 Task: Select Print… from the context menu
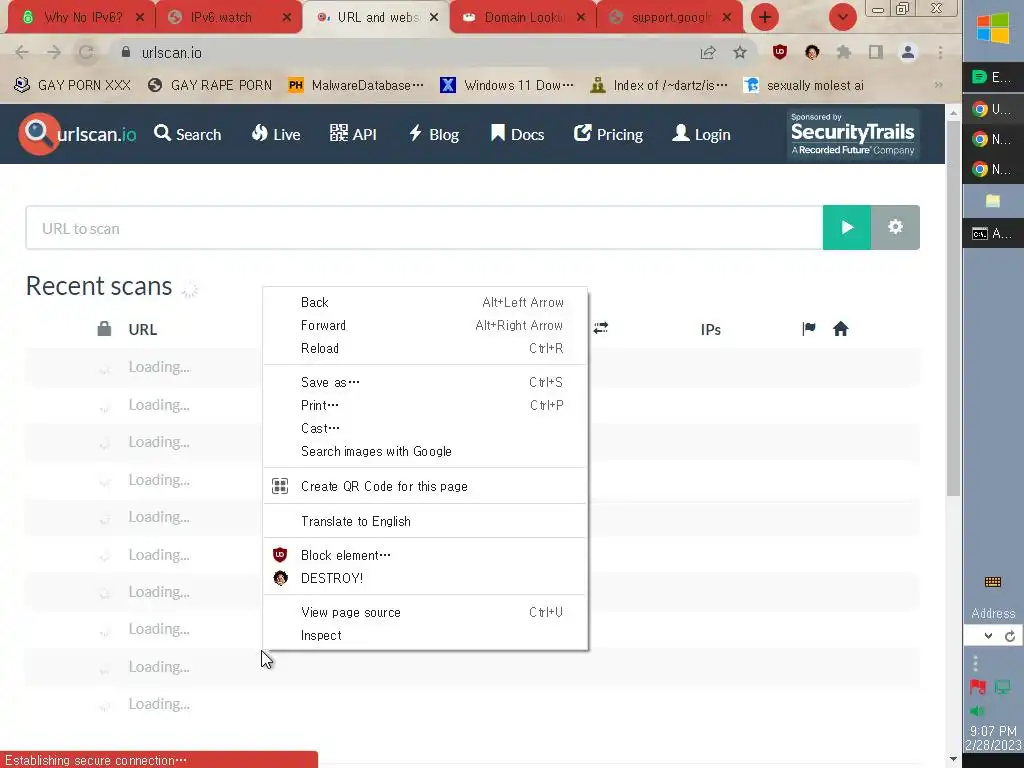[425, 405]
